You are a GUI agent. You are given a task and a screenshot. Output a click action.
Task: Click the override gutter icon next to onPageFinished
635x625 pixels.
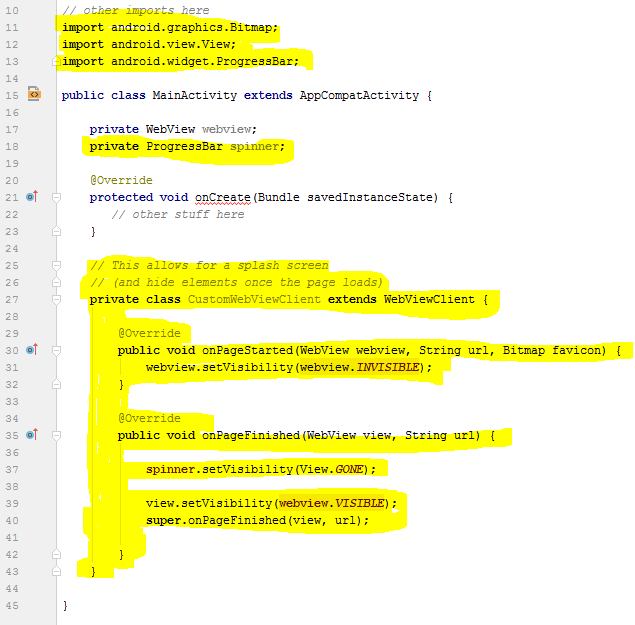(x=32, y=435)
